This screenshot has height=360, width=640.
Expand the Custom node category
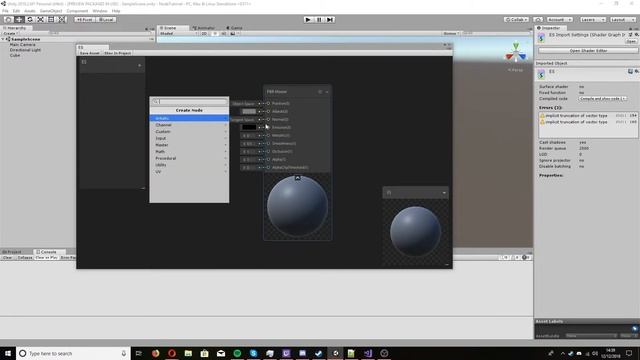click(x=189, y=131)
